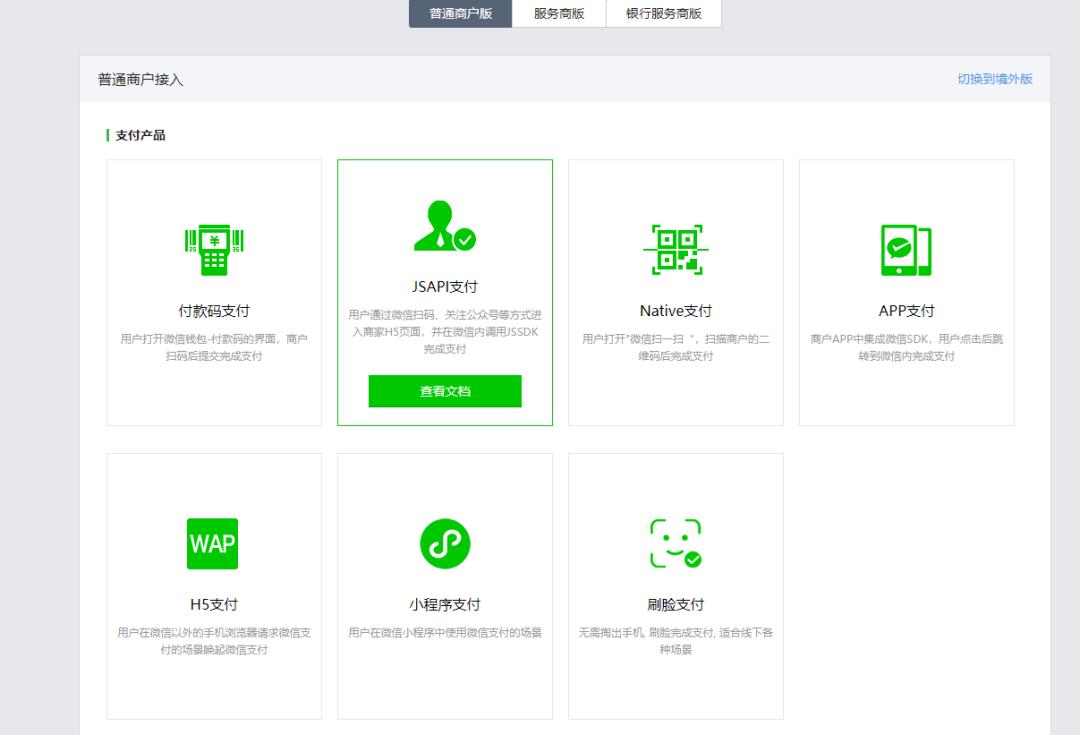Click the 刷脸支付 smiling face icon
The height and width of the screenshot is (735, 1080).
(675, 540)
